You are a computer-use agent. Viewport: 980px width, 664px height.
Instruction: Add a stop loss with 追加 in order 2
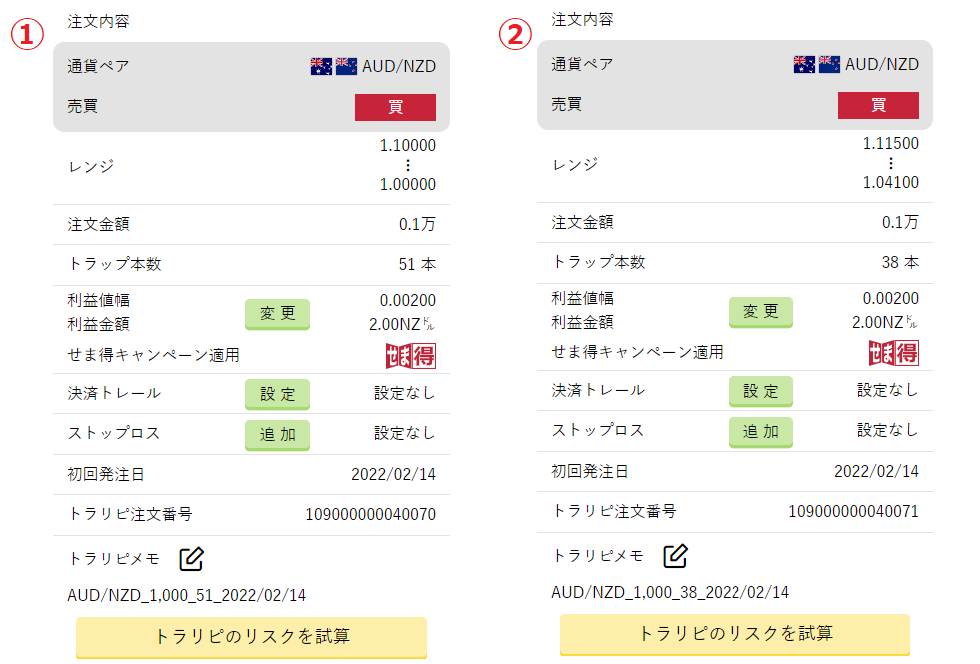[x=761, y=432]
